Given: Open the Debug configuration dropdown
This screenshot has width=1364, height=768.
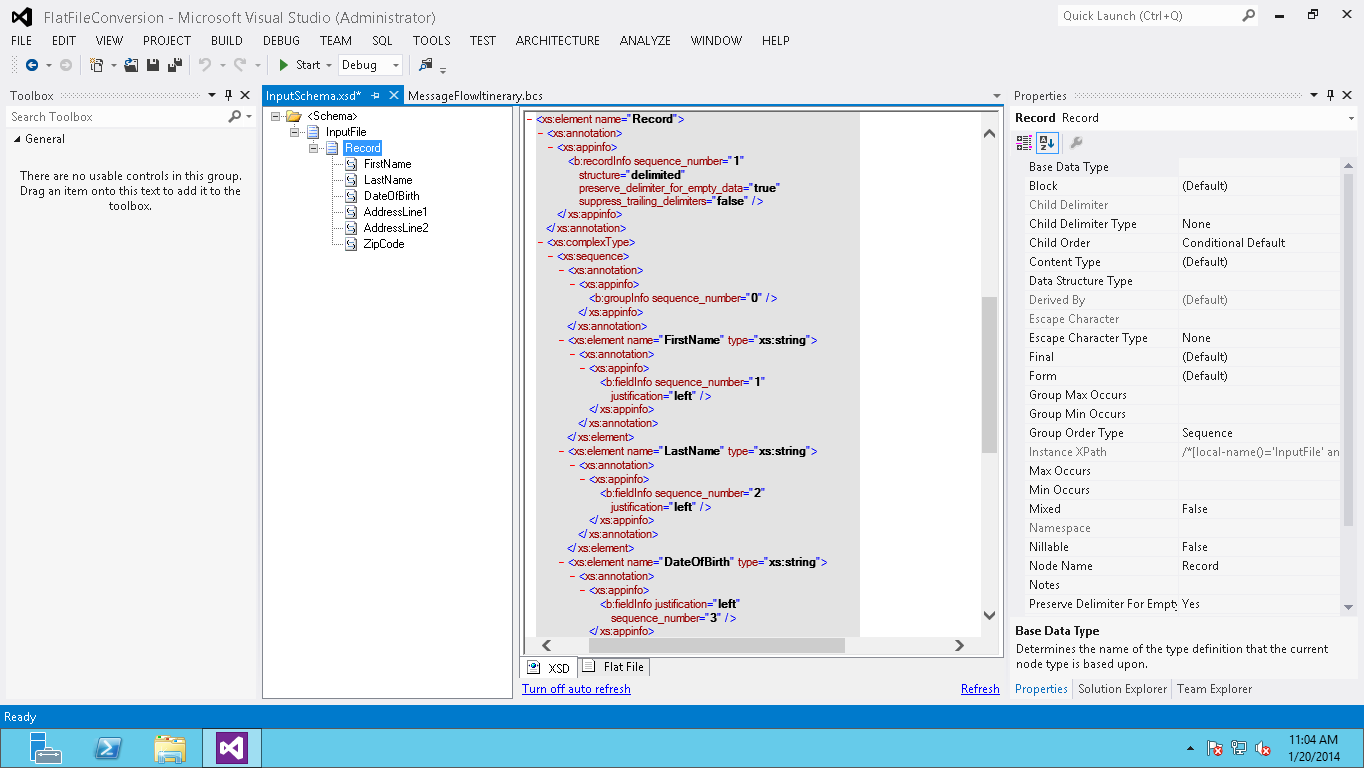Looking at the screenshot, I should [396, 65].
